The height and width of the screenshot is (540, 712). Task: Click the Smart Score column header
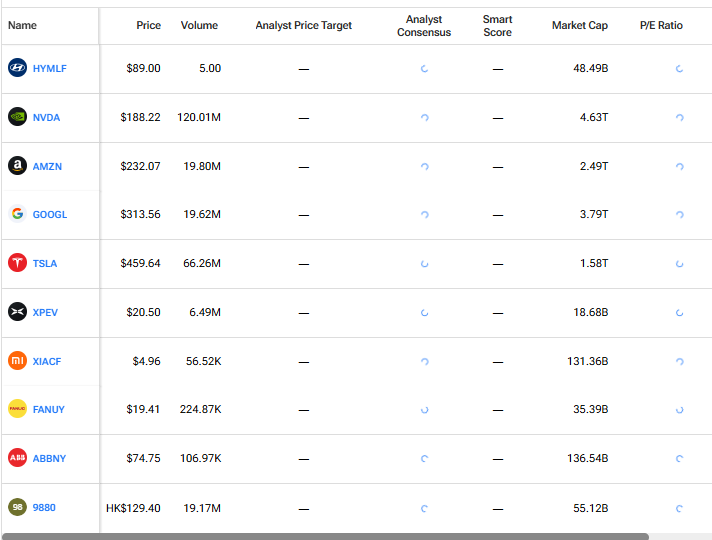pyautogui.click(x=497, y=26)
